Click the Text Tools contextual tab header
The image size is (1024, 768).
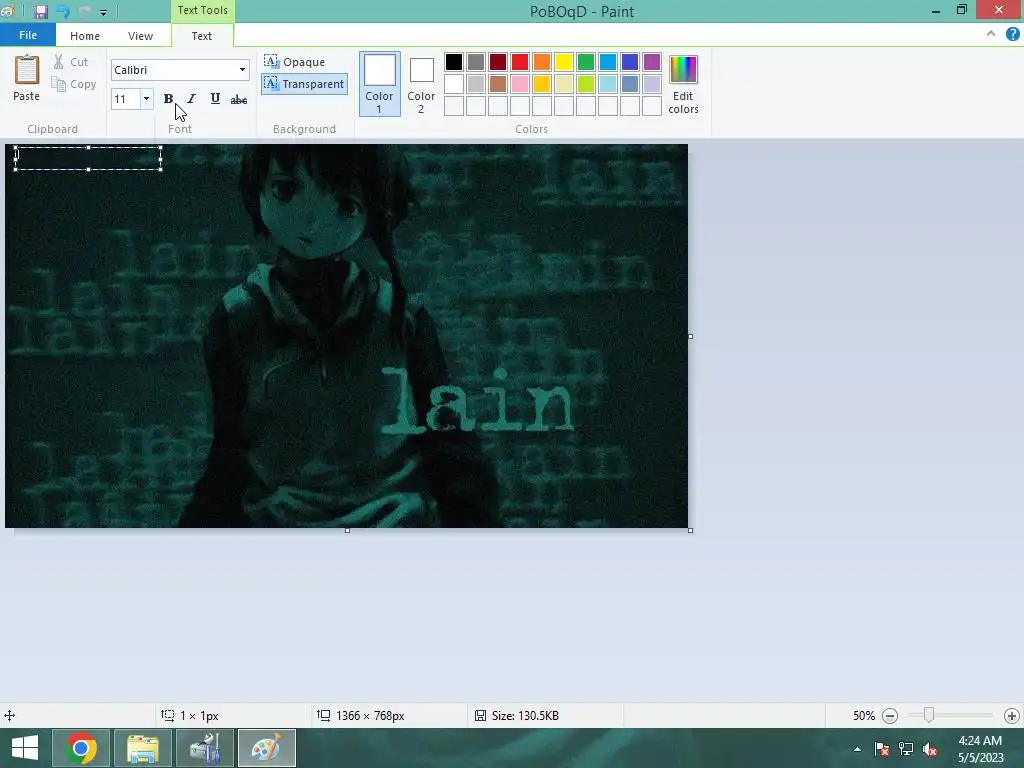click(x=202, y=10)
